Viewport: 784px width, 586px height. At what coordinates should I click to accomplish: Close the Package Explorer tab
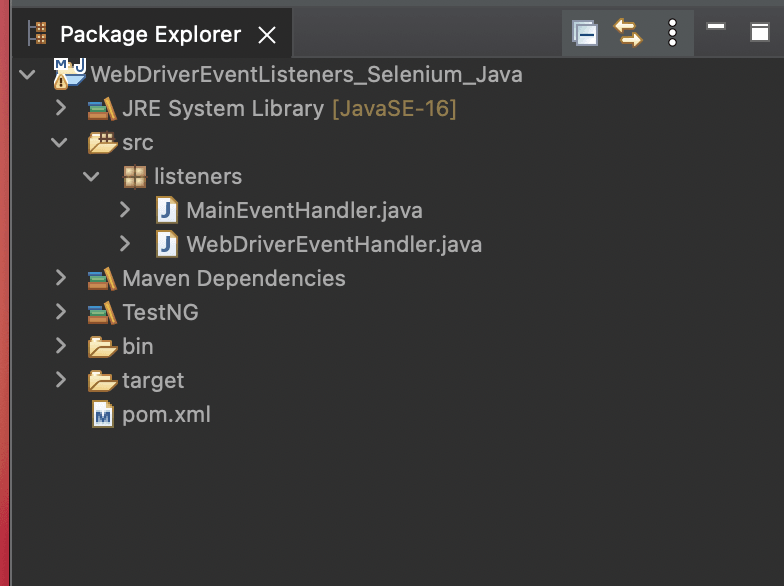click(267, 35)
